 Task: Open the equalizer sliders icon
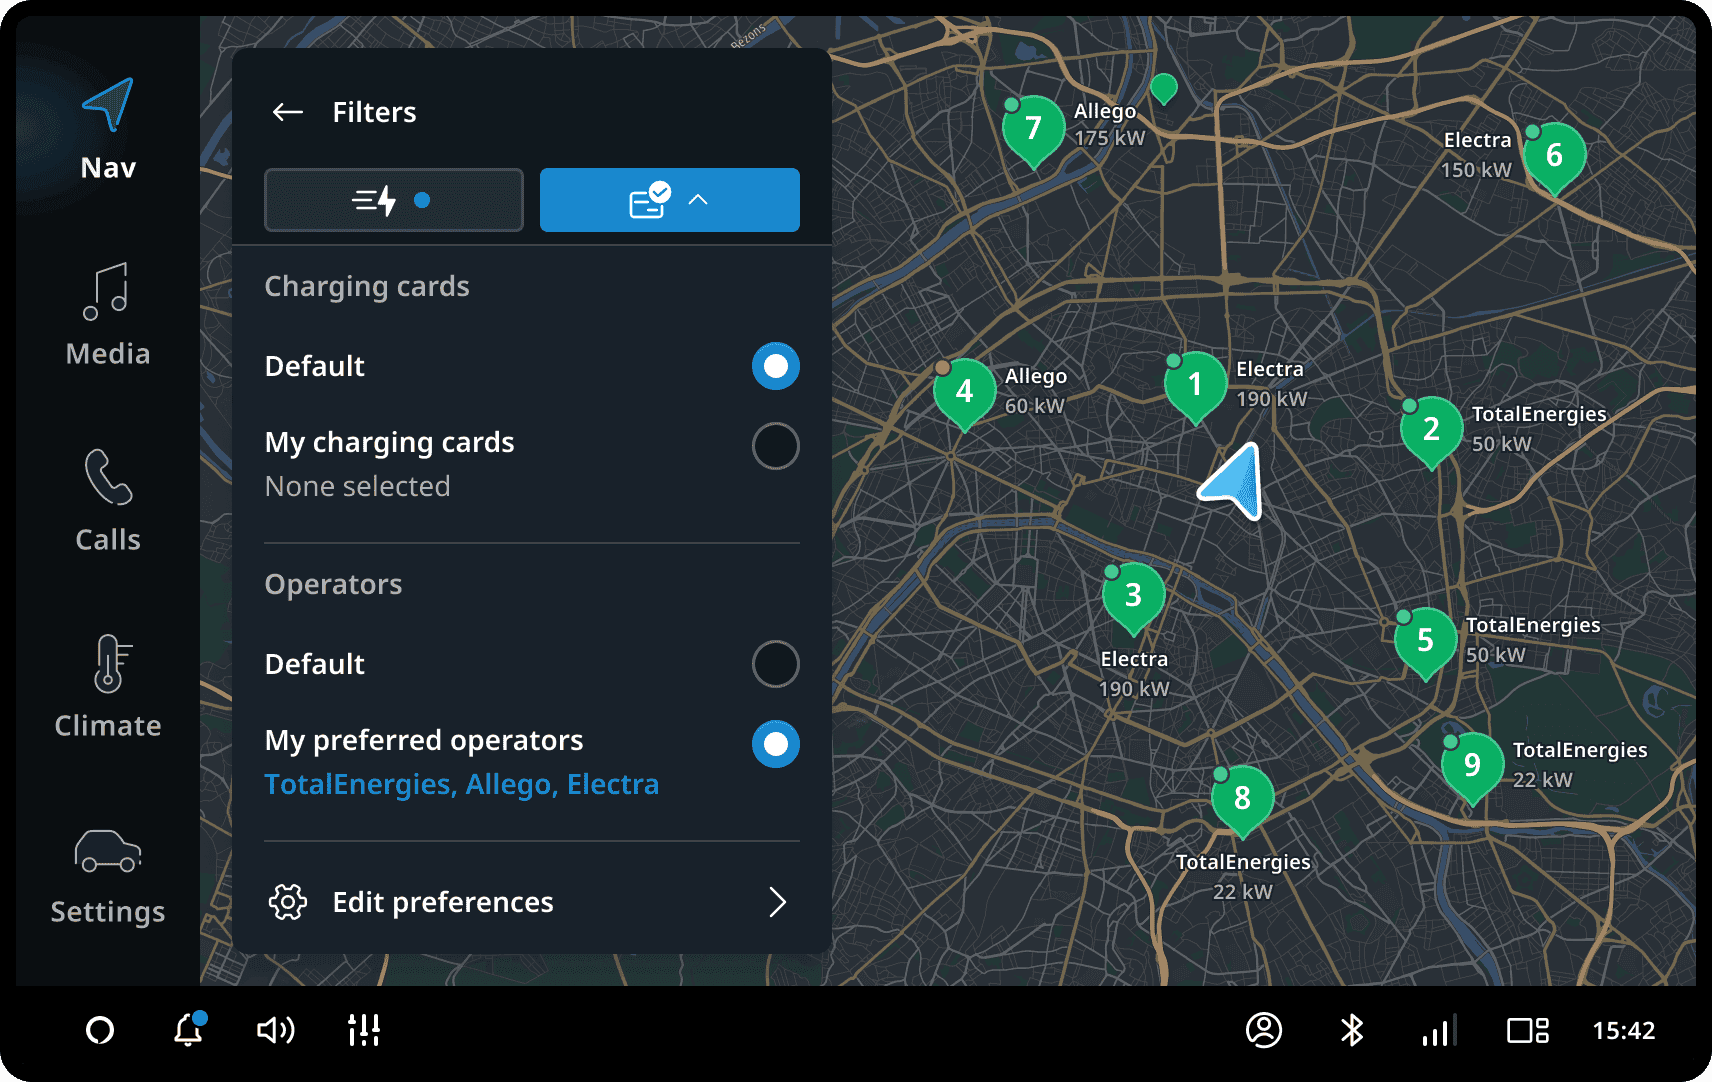click(x=363, y=1030)
